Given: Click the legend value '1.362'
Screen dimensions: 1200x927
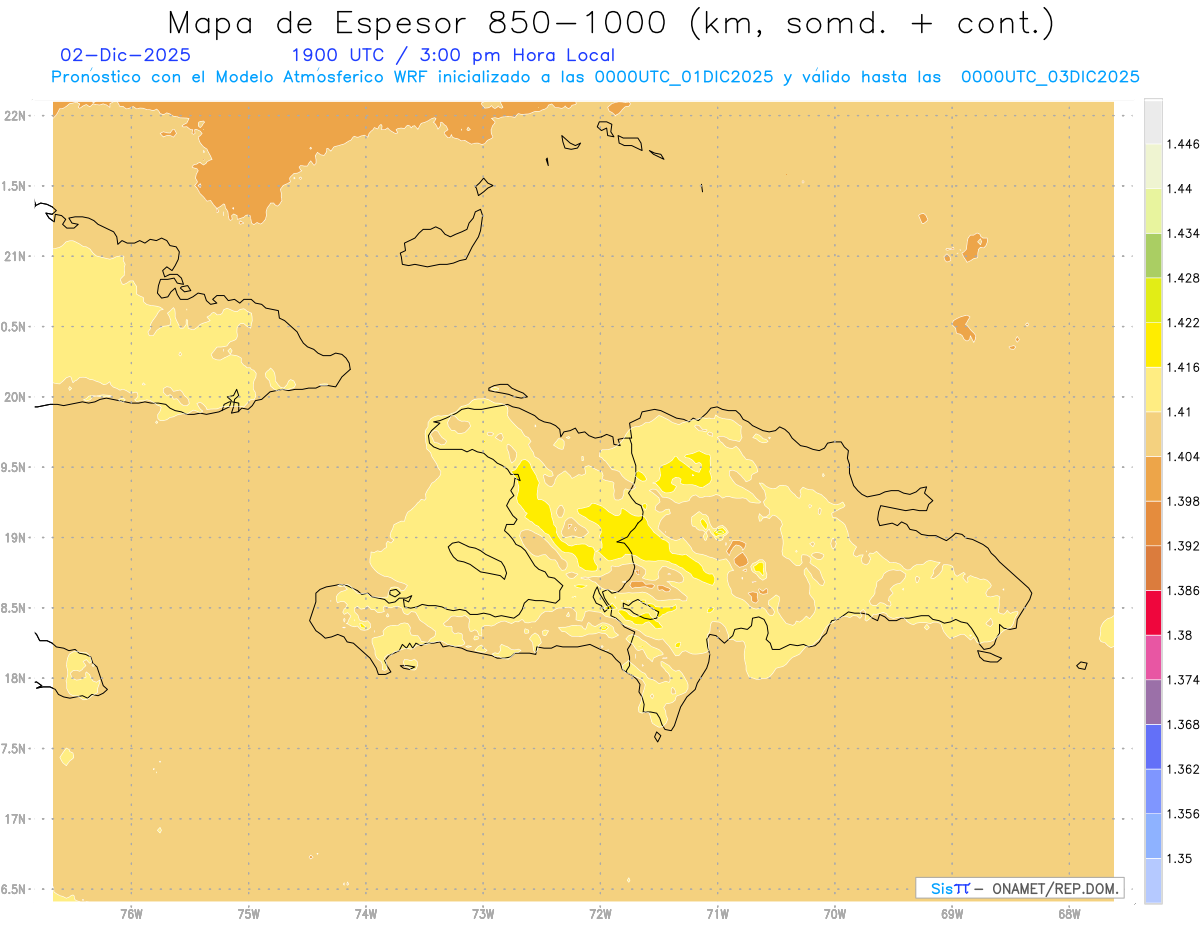Looking at the screenshot, I should [x=1183, y=769].
